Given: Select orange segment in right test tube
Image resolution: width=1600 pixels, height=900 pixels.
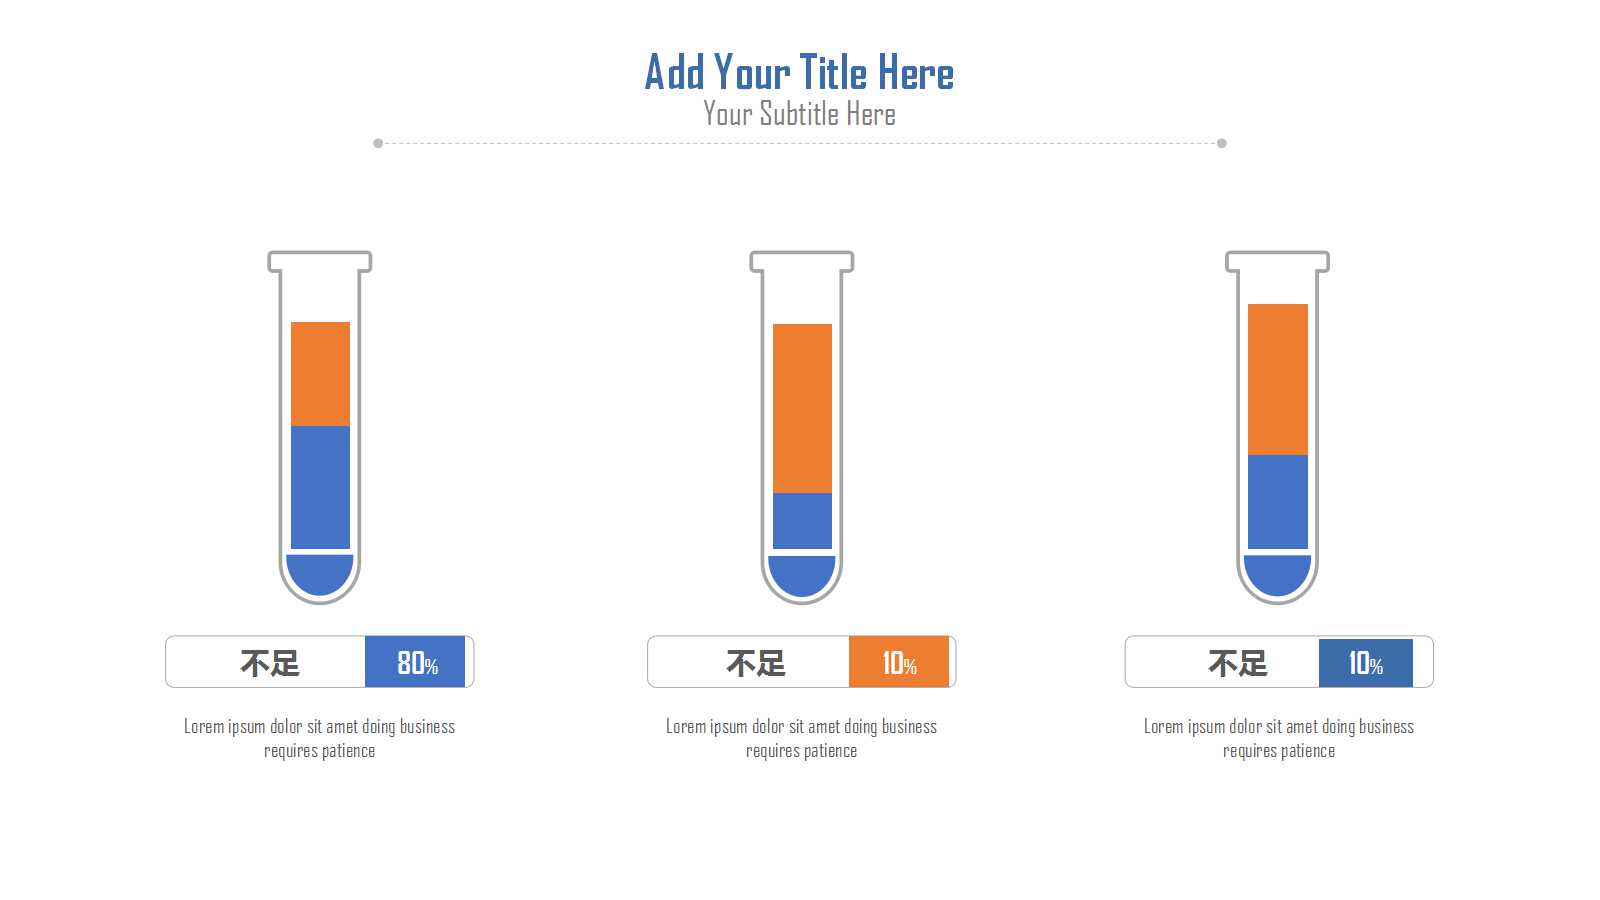Looking at the screenshot, I should coord(1278,379).
